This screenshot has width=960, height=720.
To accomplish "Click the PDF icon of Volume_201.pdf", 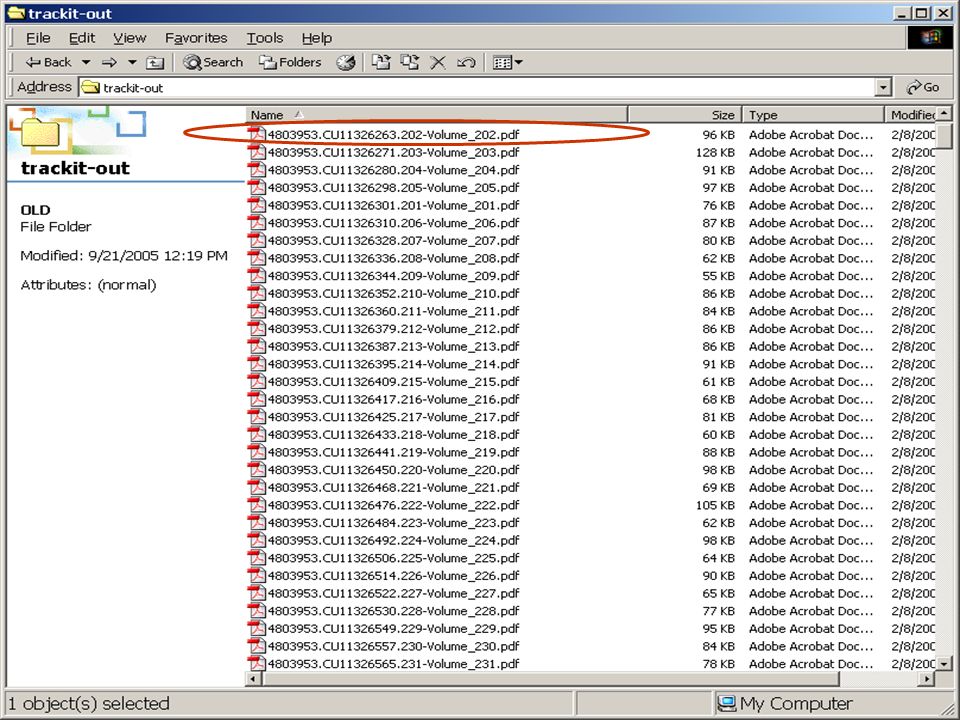I will pos(257,205).
